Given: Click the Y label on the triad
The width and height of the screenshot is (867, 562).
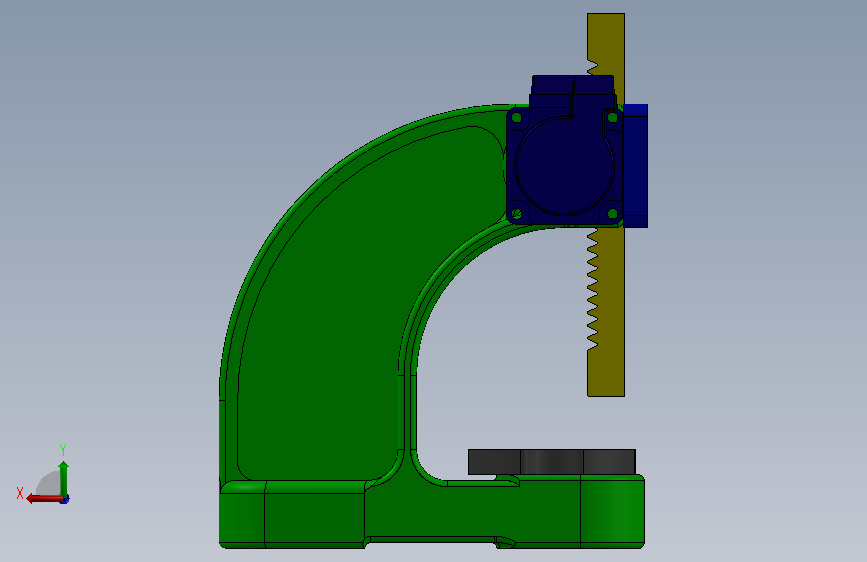Looking at the screenshot, I should (x=63, y=450).
